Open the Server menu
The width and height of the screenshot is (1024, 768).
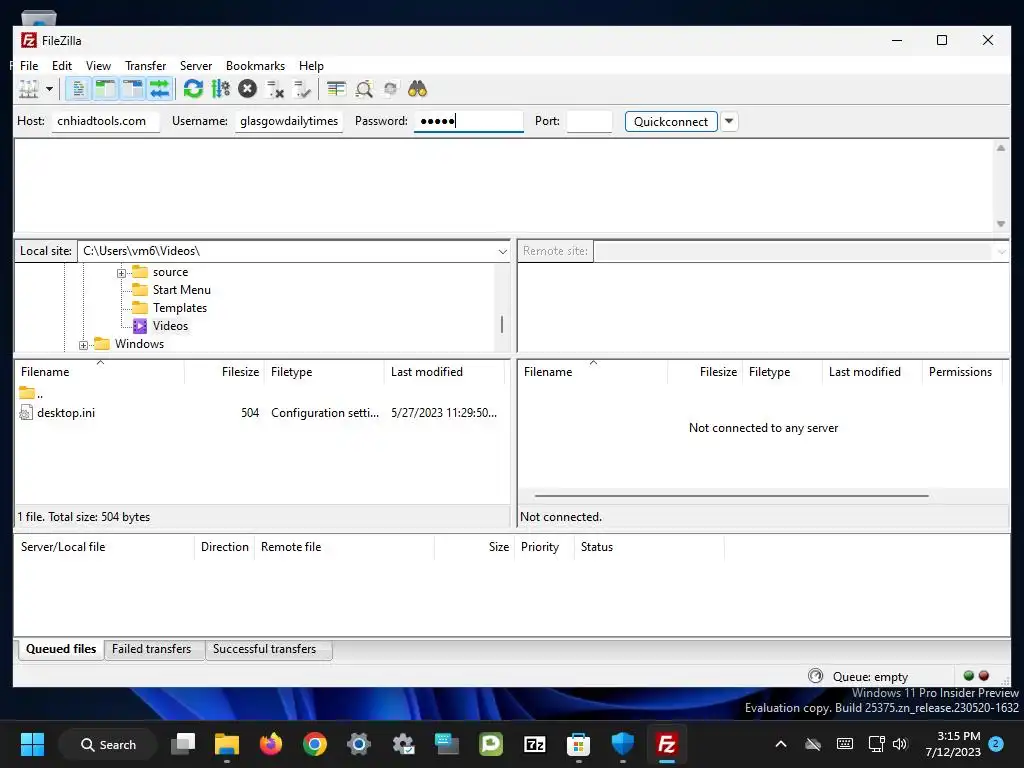(196, 65)
